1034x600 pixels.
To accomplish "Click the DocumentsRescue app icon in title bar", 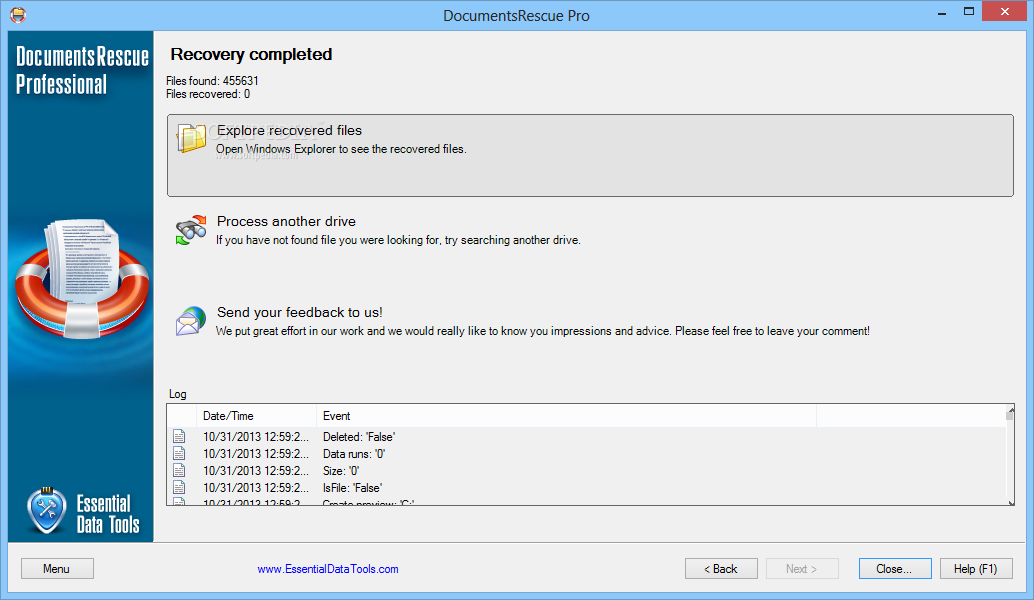I will tap(18, 15).
